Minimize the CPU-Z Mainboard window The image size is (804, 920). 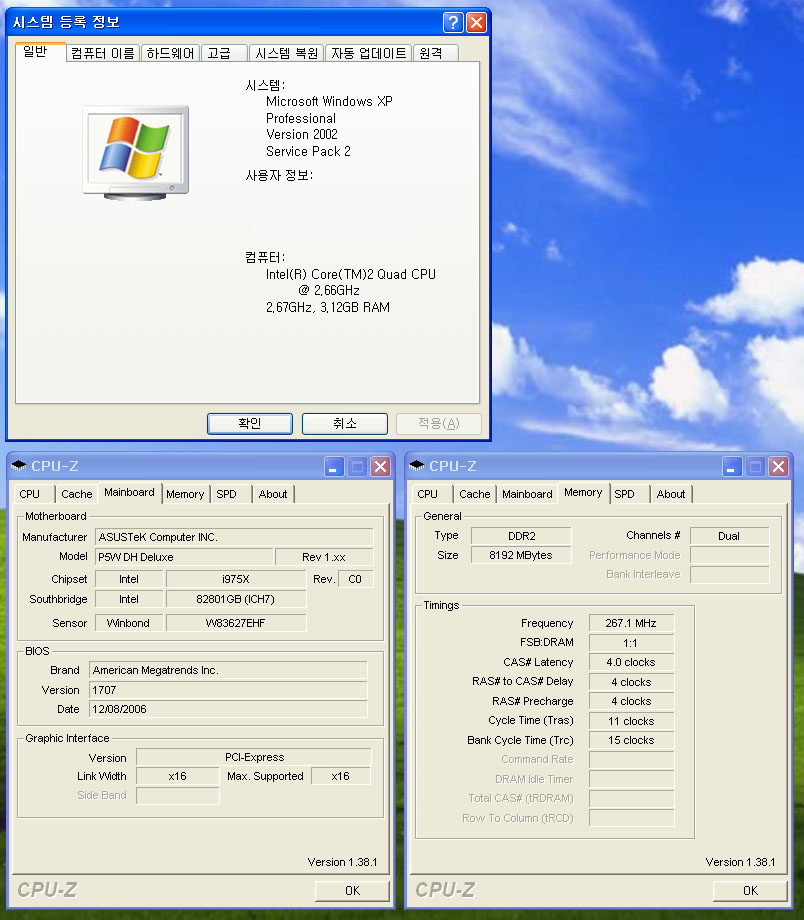334,467
